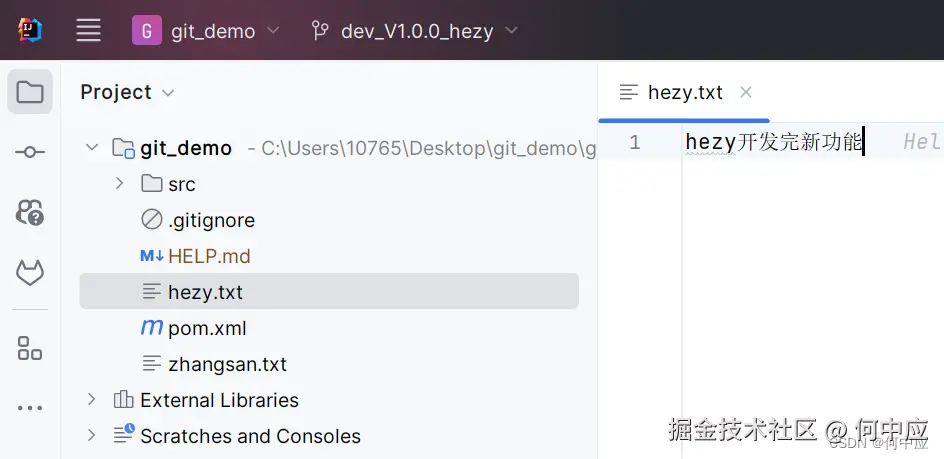Viewport: 944px width, 459px height.
Task: Select the hezy.txt editor tab
Action: [684, 92]
